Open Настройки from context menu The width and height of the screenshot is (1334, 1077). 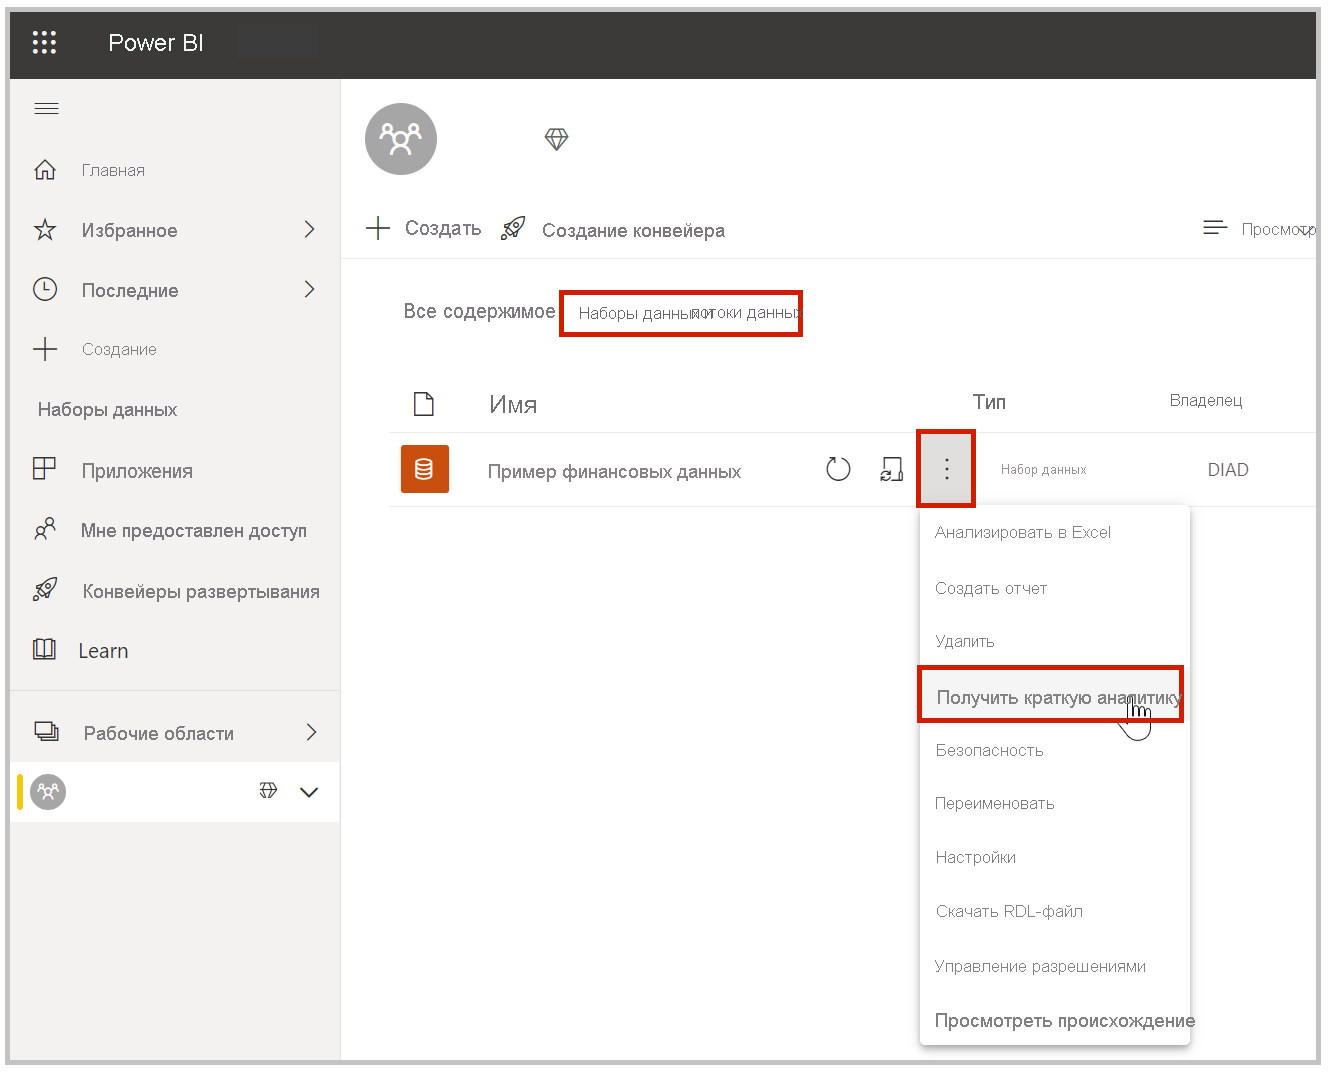click(975, 857)
